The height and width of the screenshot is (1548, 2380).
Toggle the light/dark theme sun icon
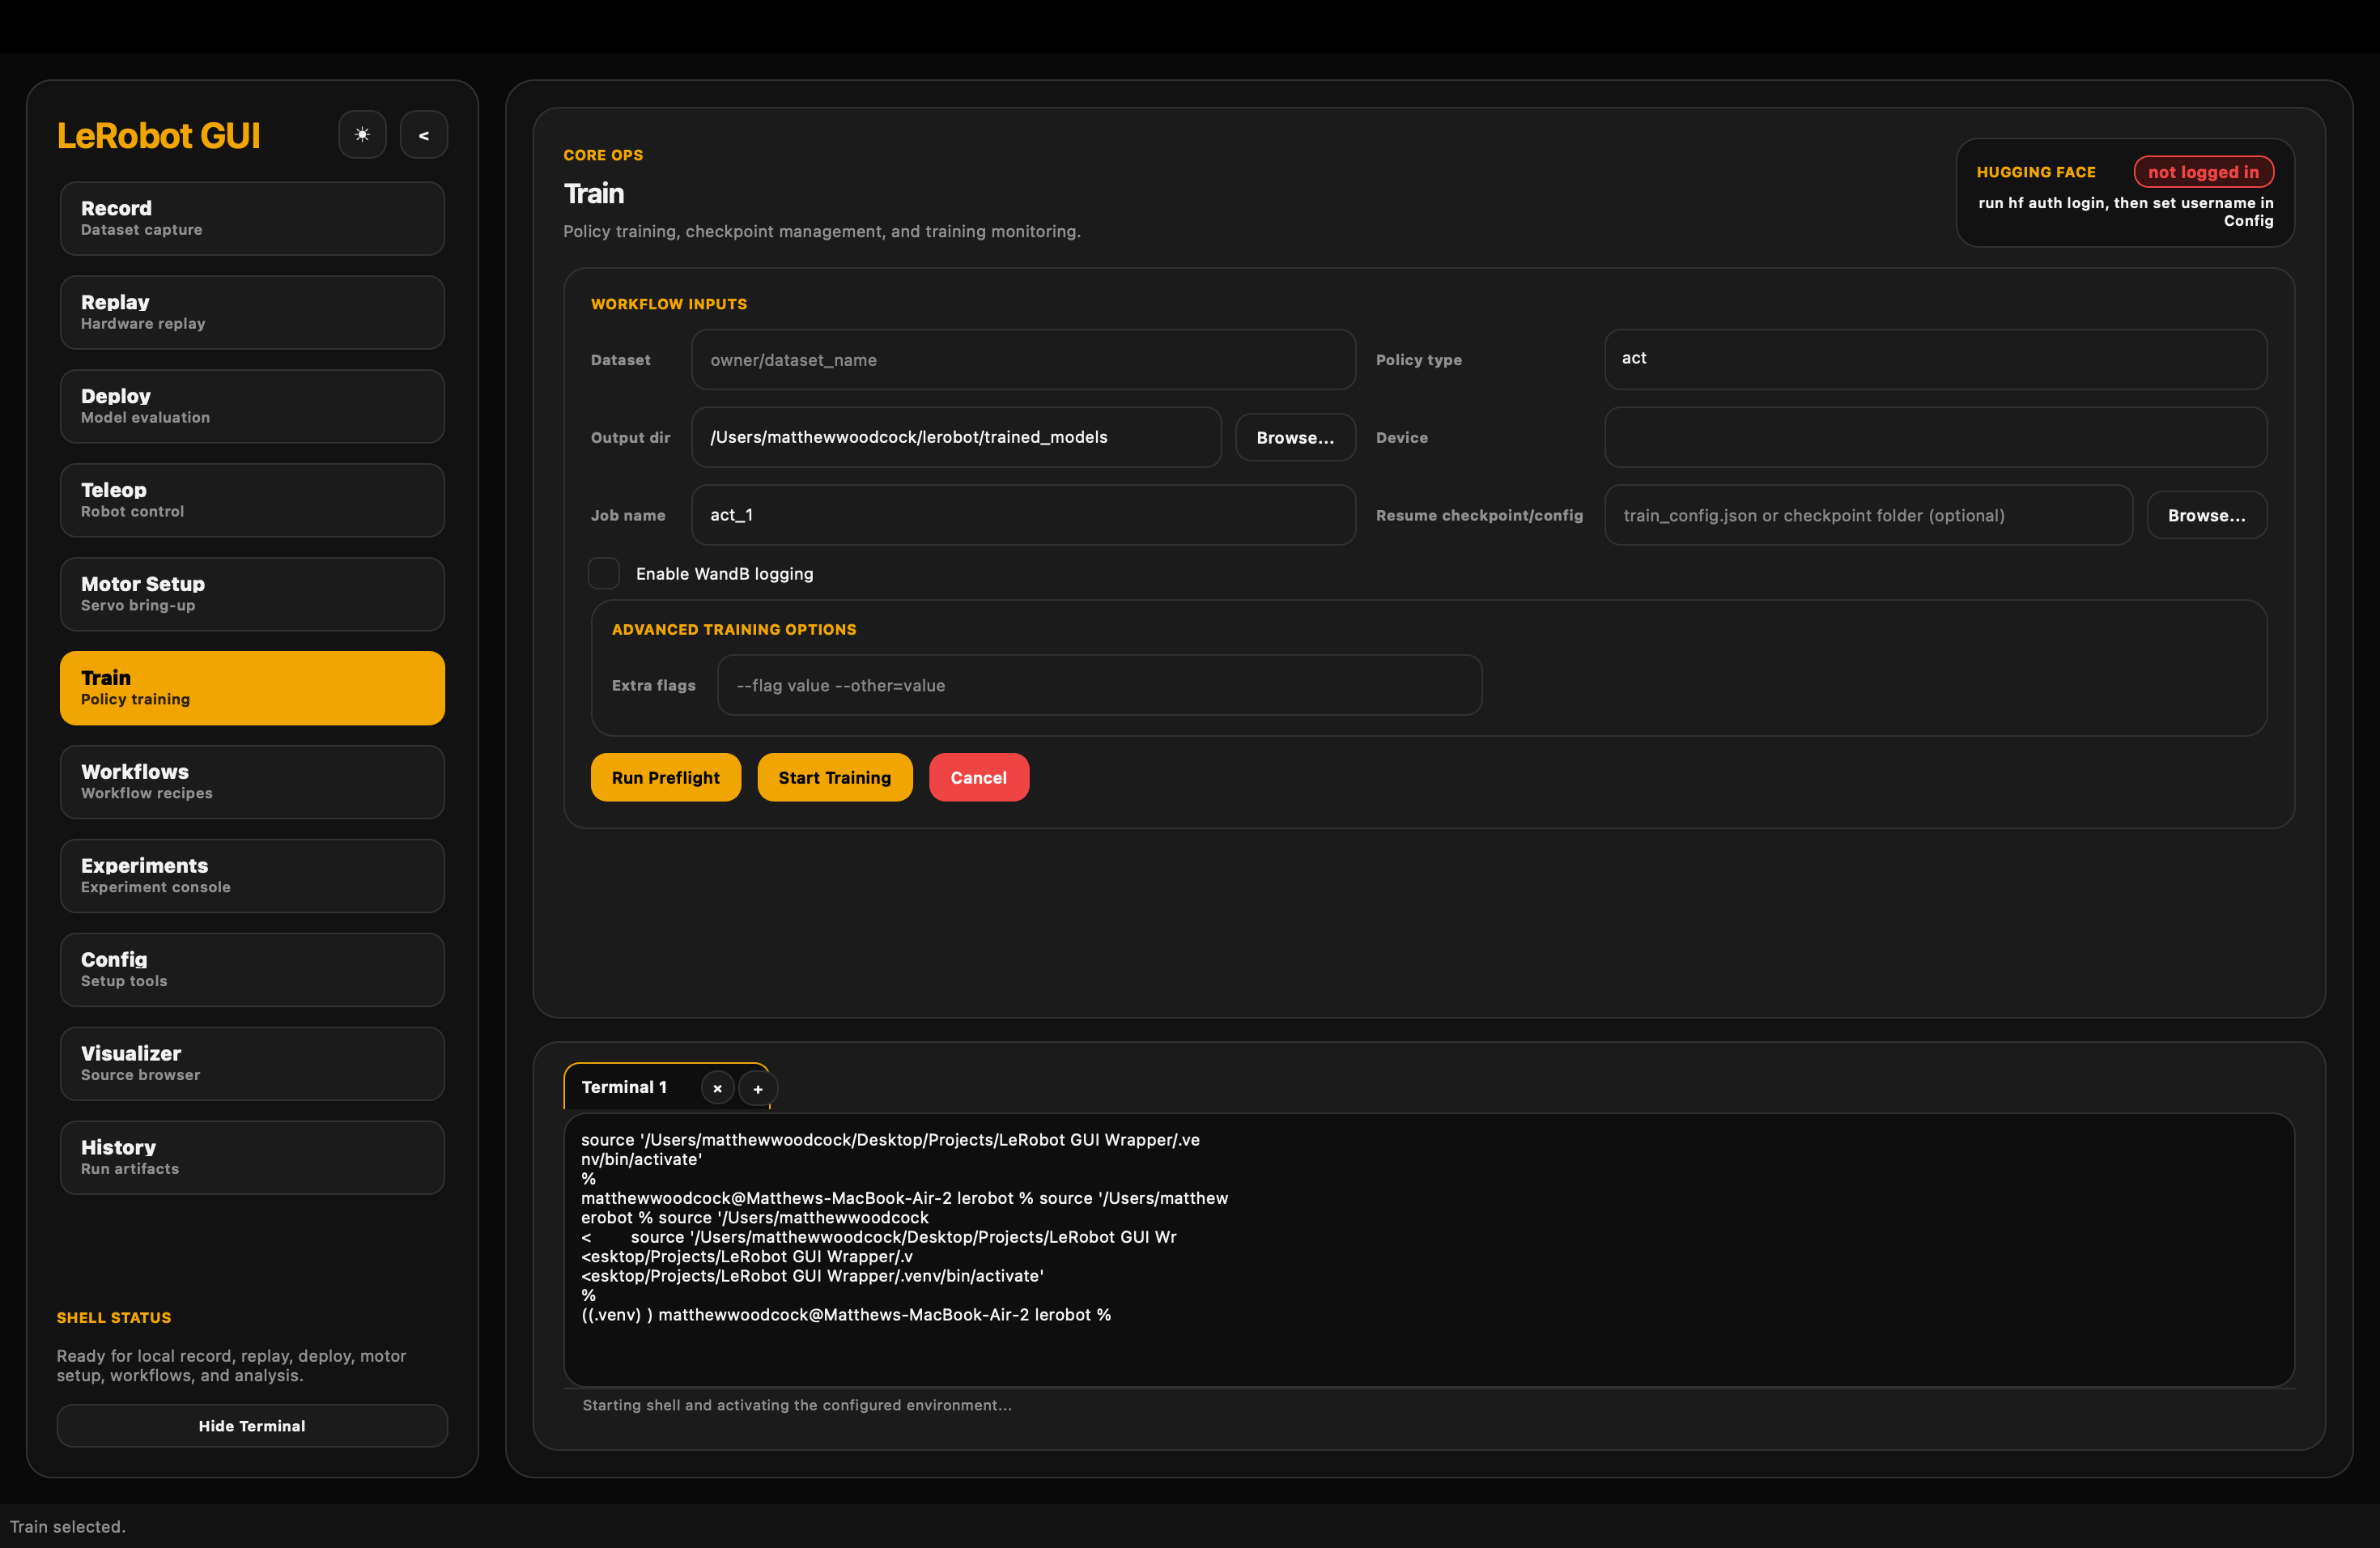pos(362,135)
